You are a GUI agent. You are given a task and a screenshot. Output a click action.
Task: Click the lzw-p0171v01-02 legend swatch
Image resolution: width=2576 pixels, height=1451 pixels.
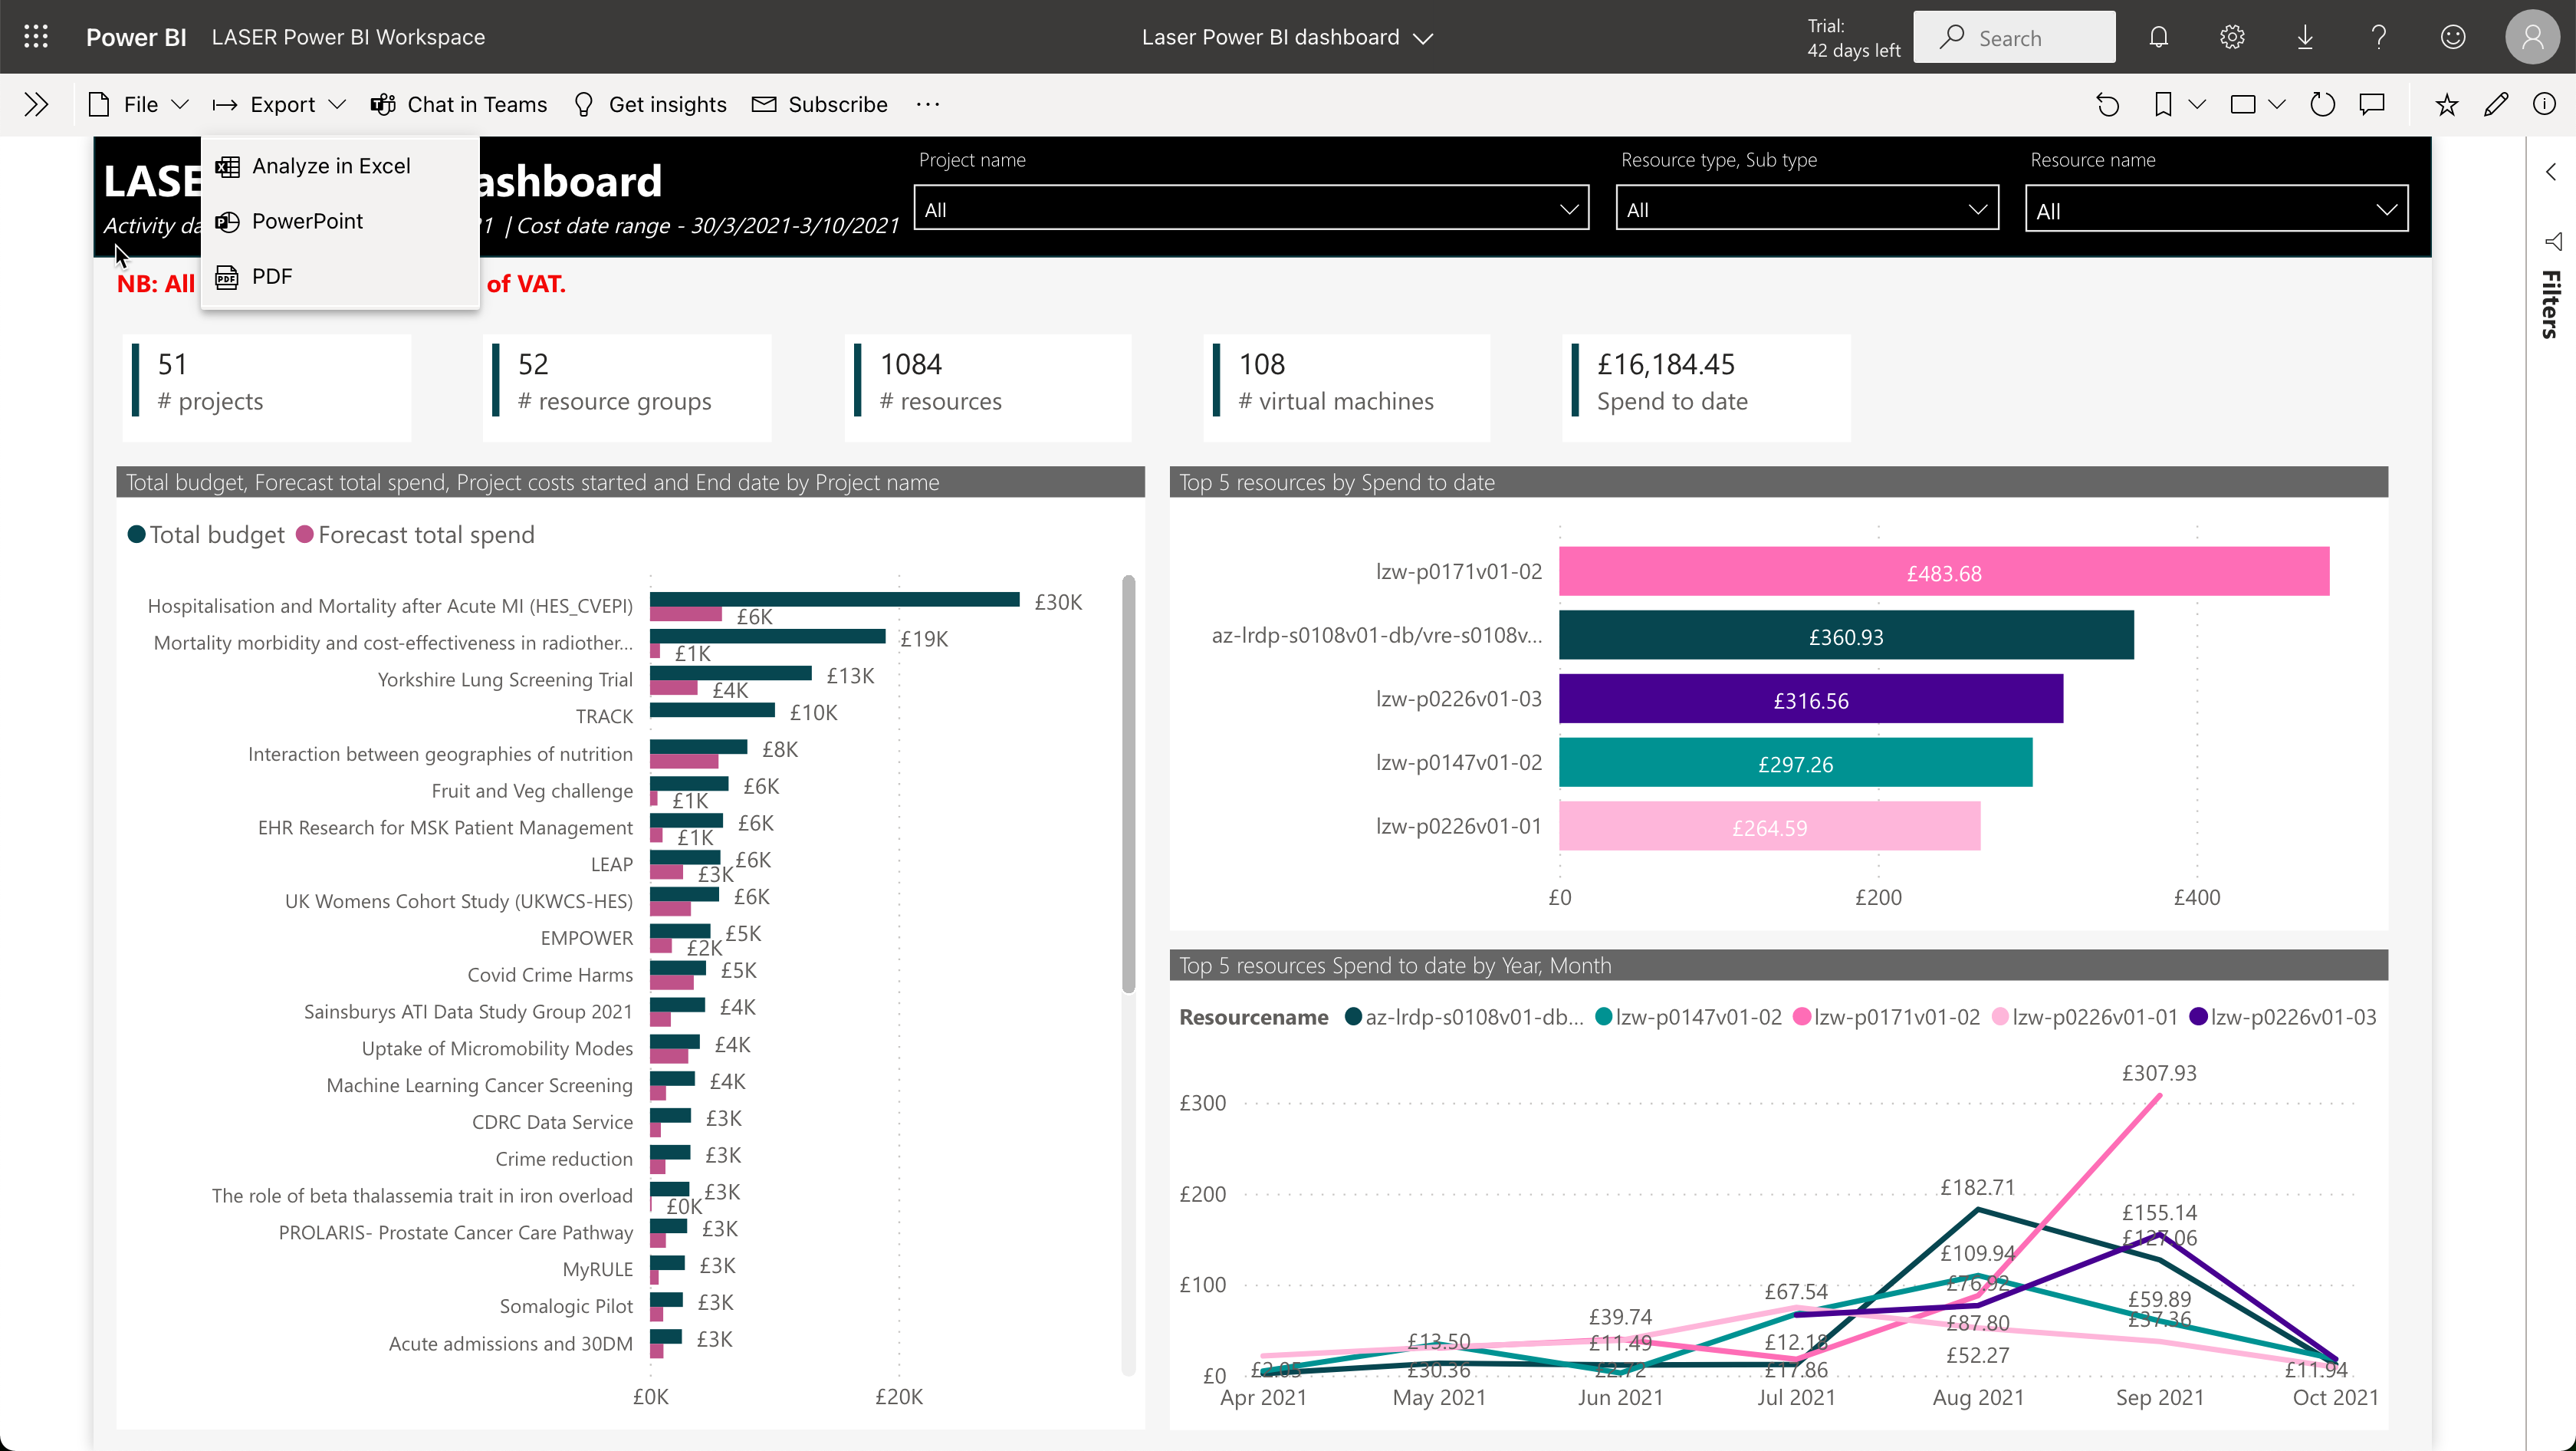pos(1802,1017)
